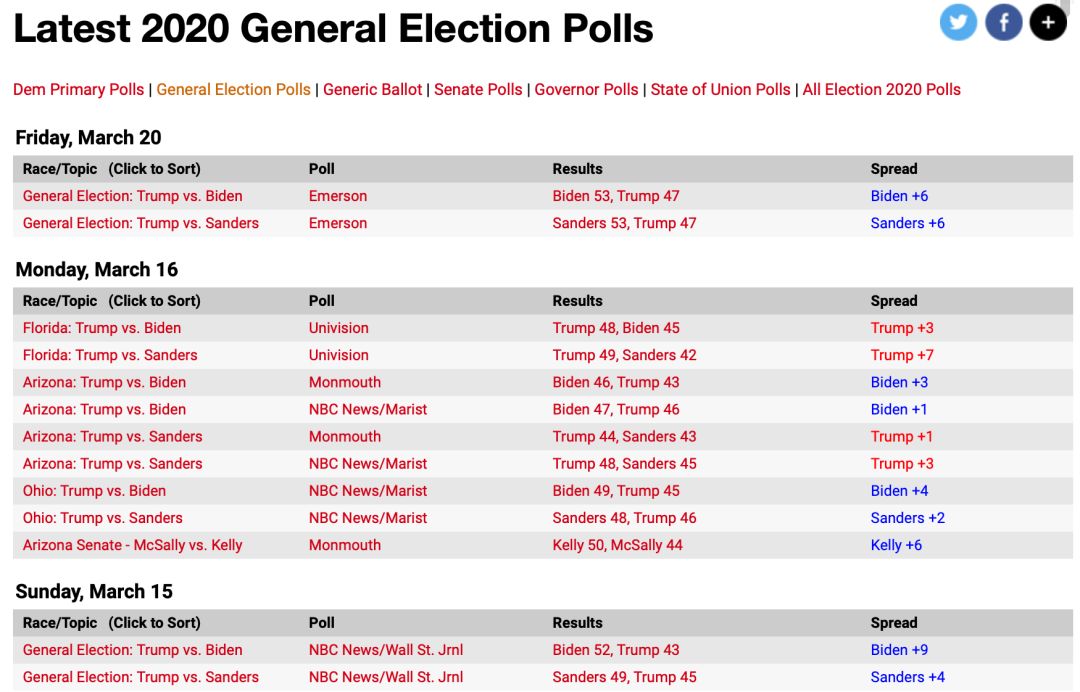The width and height of the screenshot is (1080, 692).
Task: Click the Facebook share icon
Action: (x=1003, y=22)
